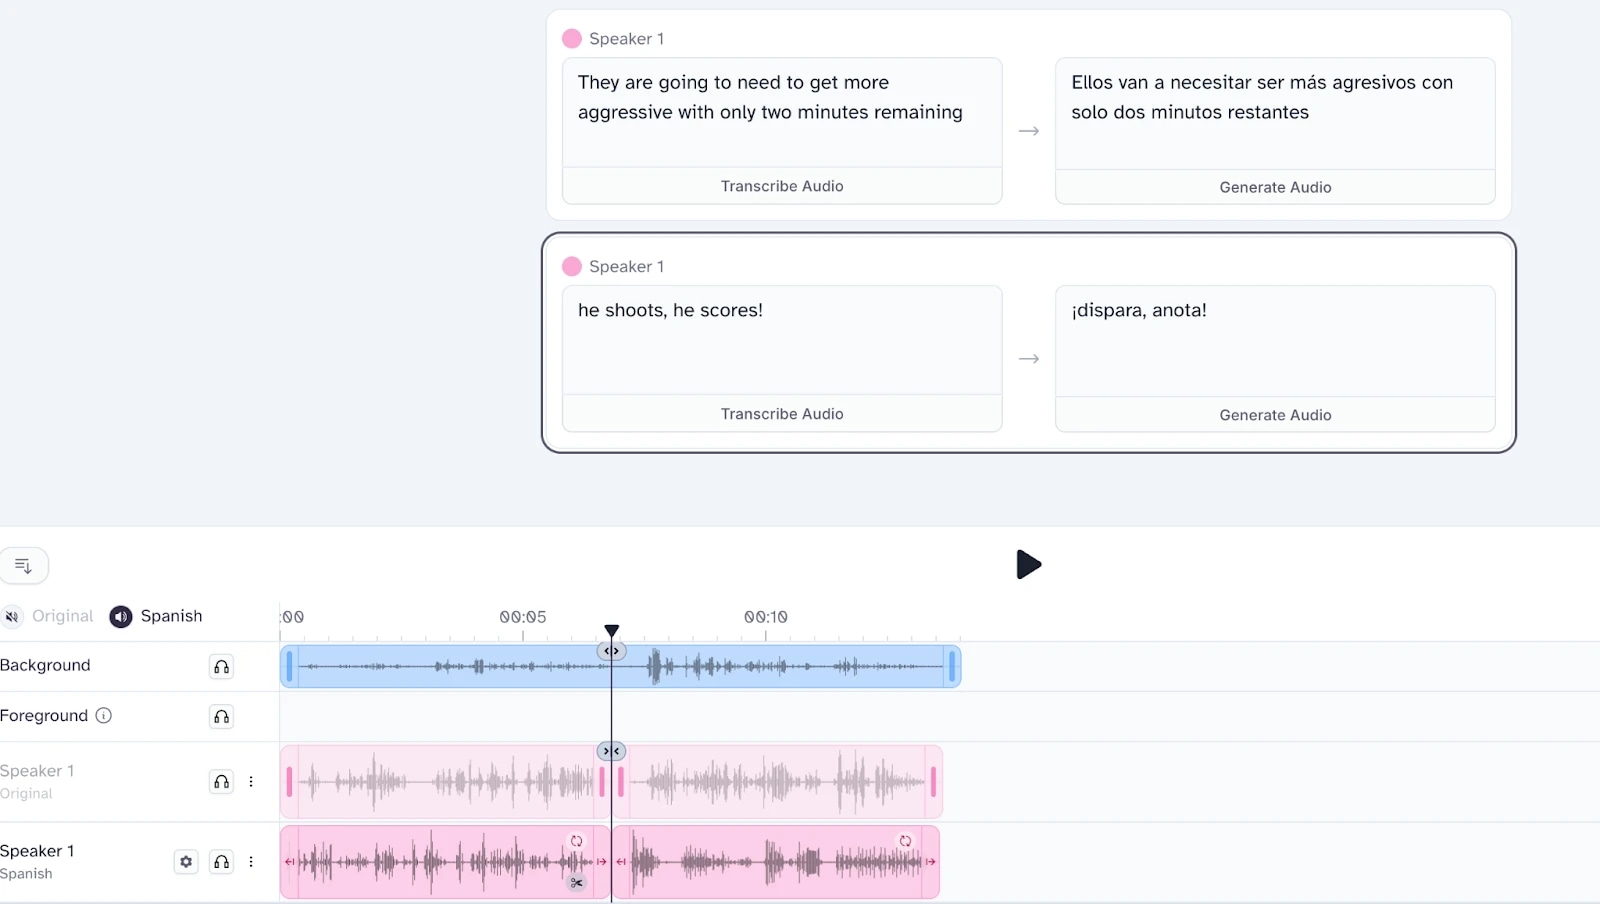The width and height of the screenshot is (1600, 904).
Task: Click the playhead marker on the timeline
Action: 612,631
